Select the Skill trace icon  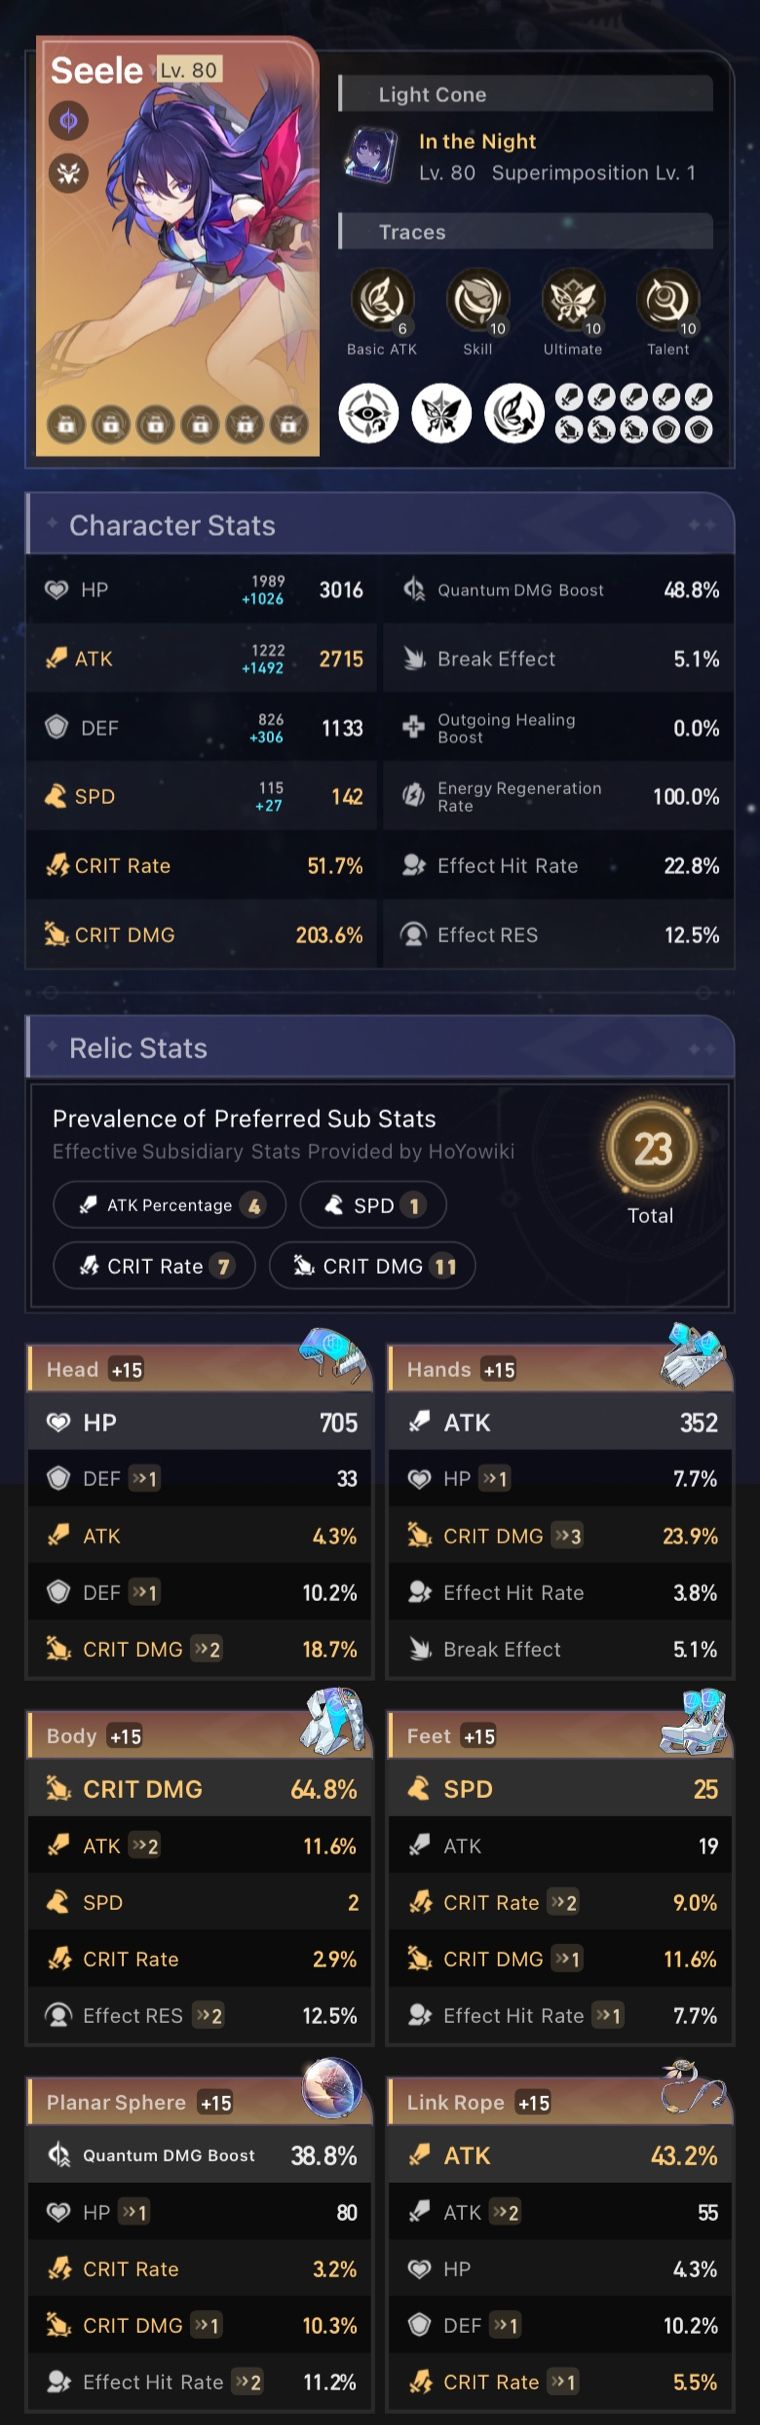[x=477, y=299]
